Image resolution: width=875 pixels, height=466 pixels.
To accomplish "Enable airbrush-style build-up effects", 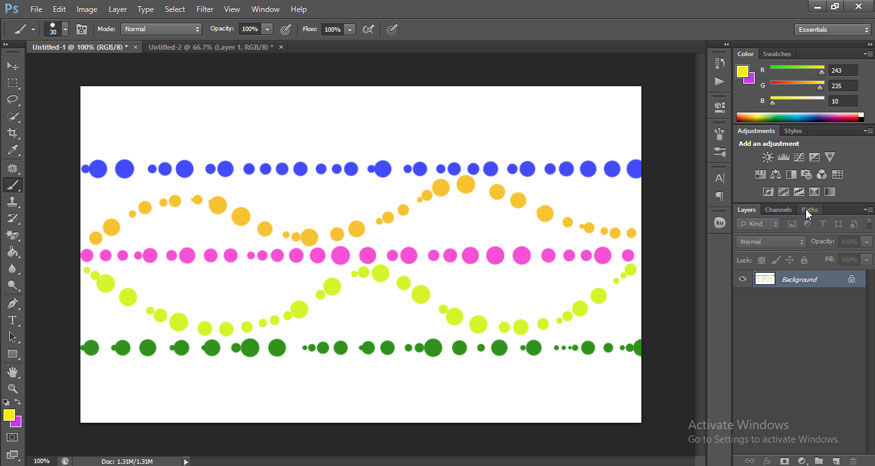I will [x=371, y=29].
